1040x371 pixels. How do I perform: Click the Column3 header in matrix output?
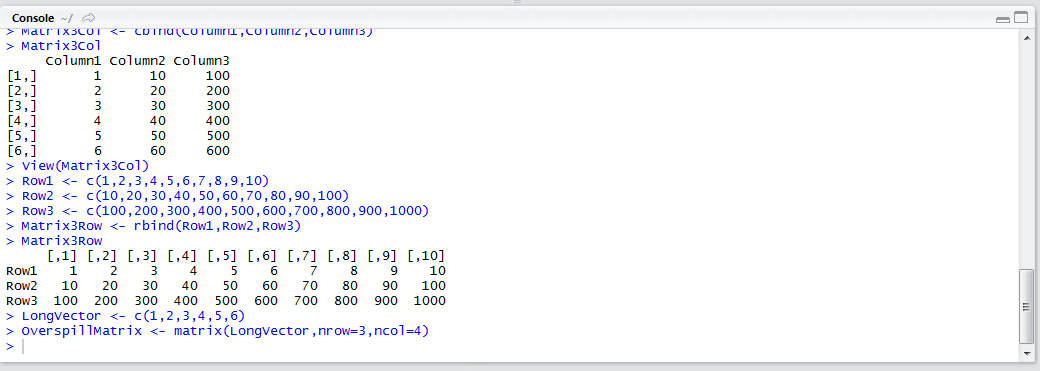[202, 61]
